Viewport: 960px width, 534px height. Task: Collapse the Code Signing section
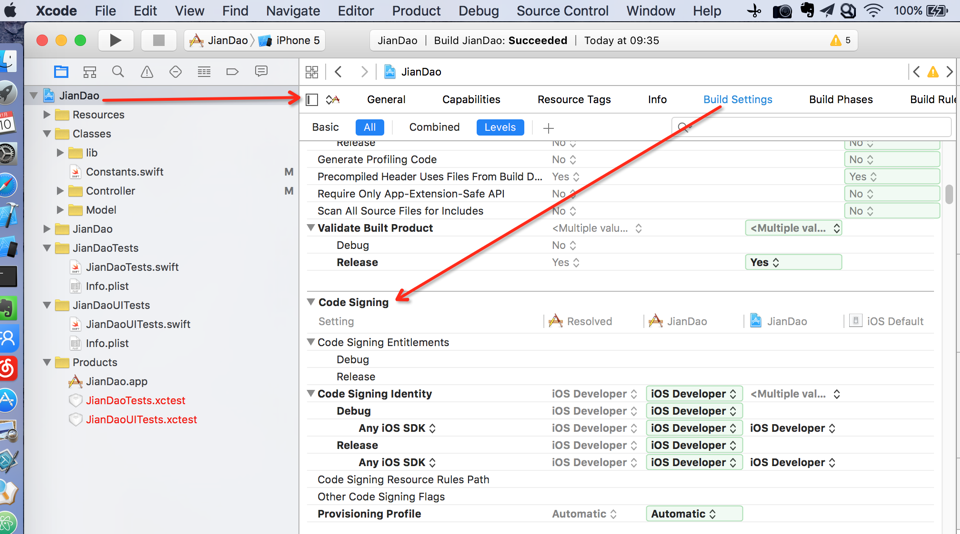(311, 302)
